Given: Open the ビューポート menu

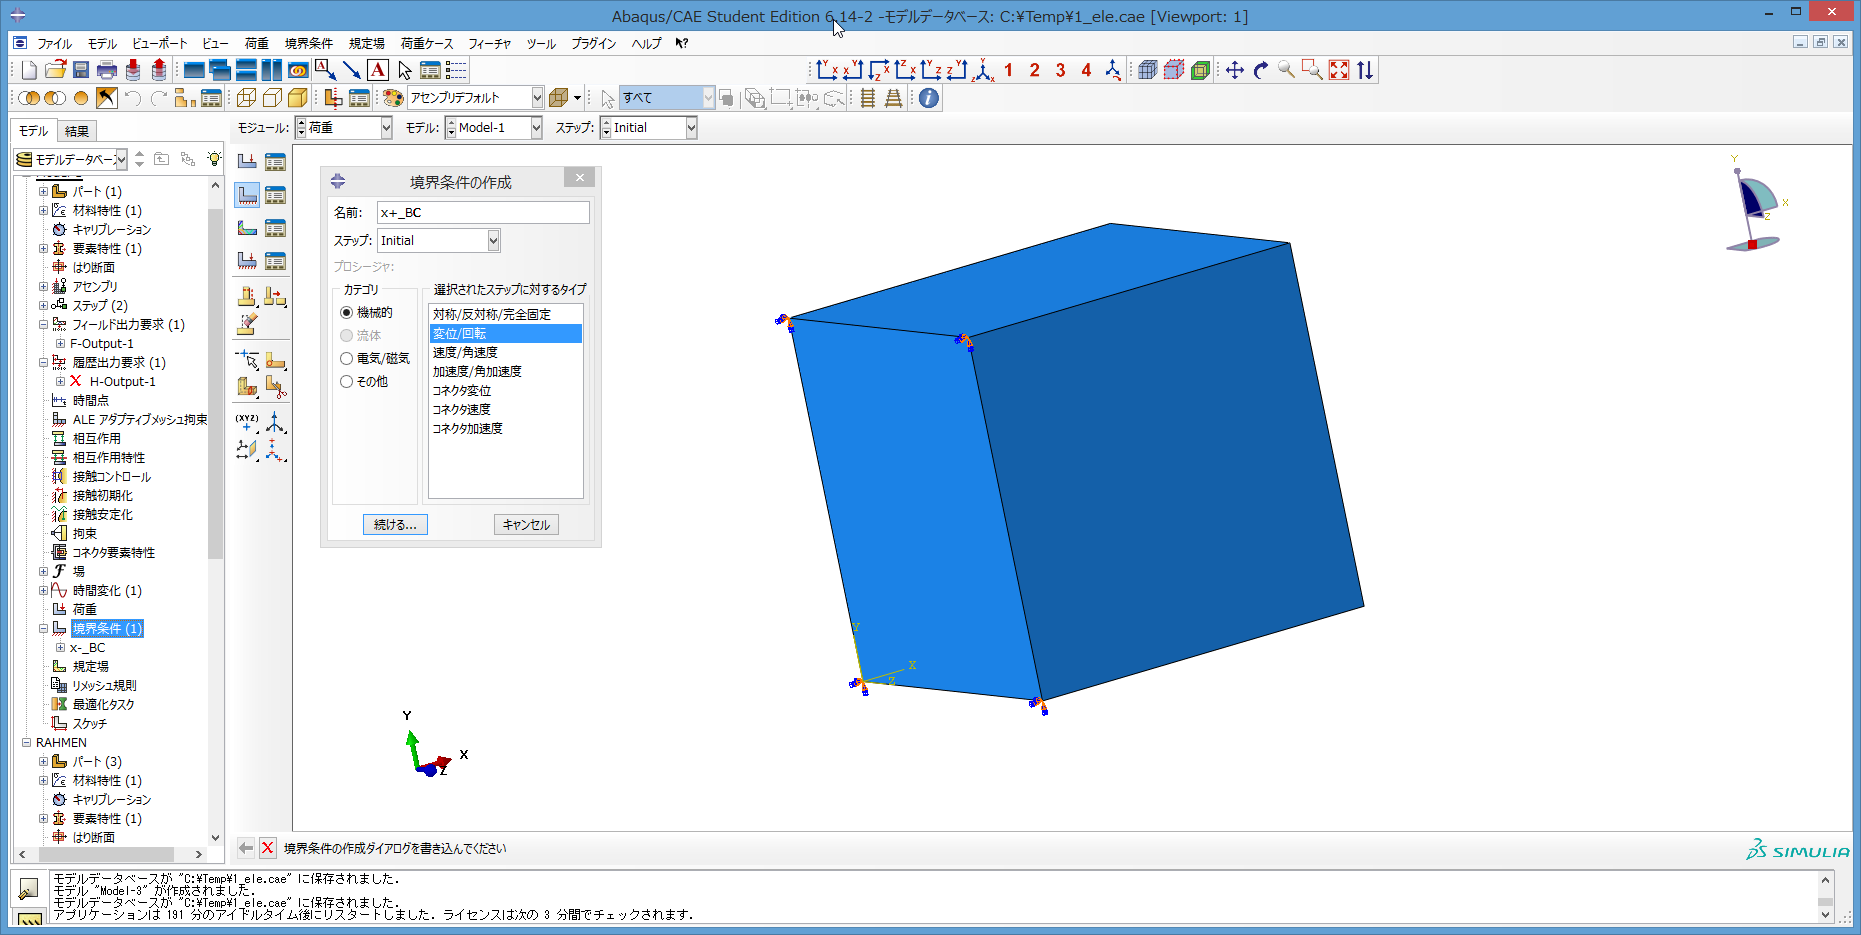Looking at the screenshot, I should (160, 44).
